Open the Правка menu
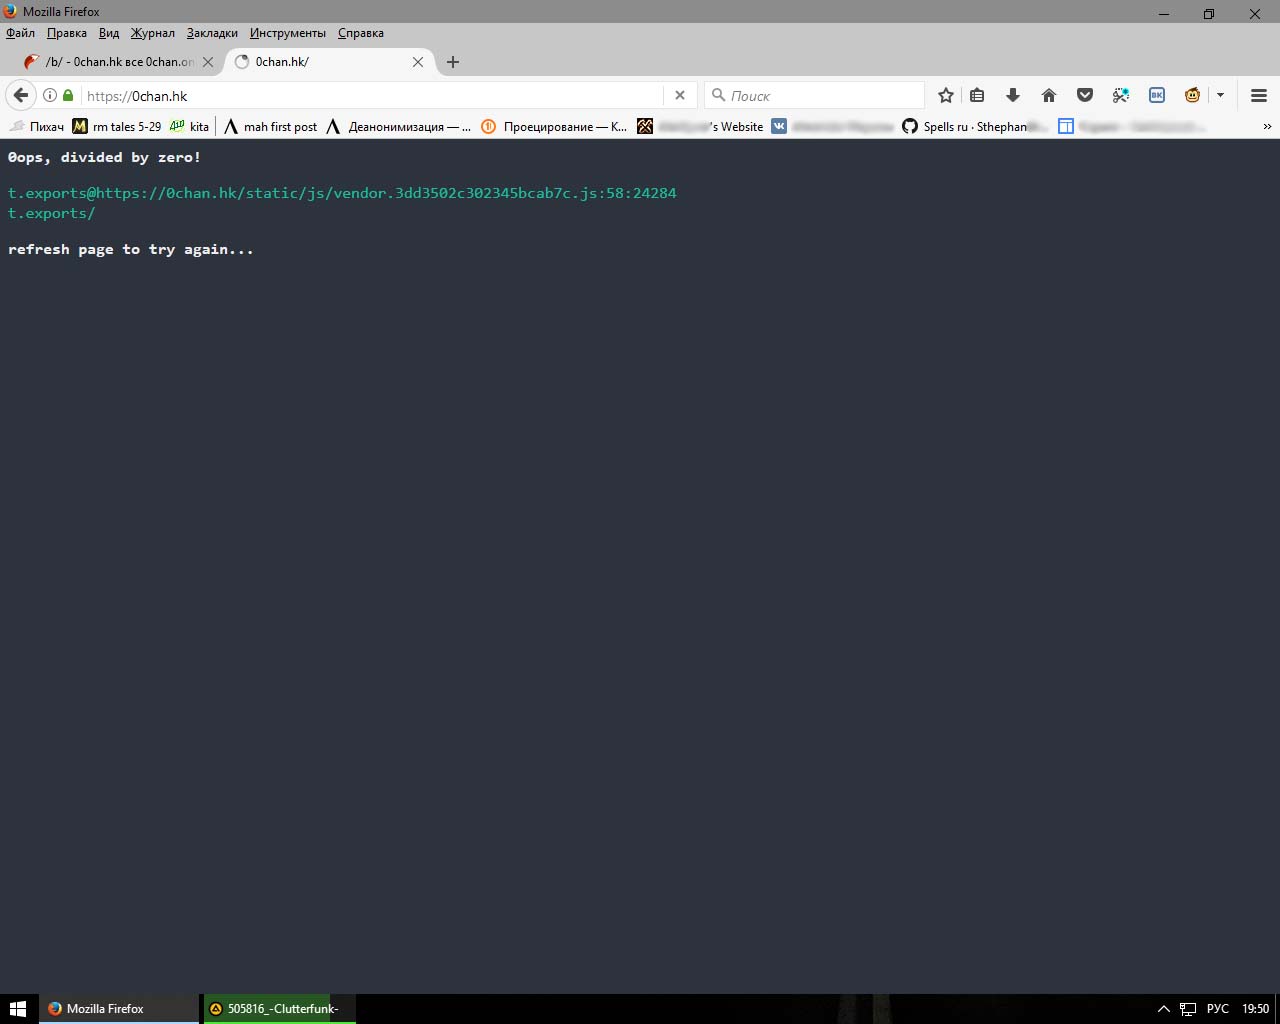 click(67, 33)
